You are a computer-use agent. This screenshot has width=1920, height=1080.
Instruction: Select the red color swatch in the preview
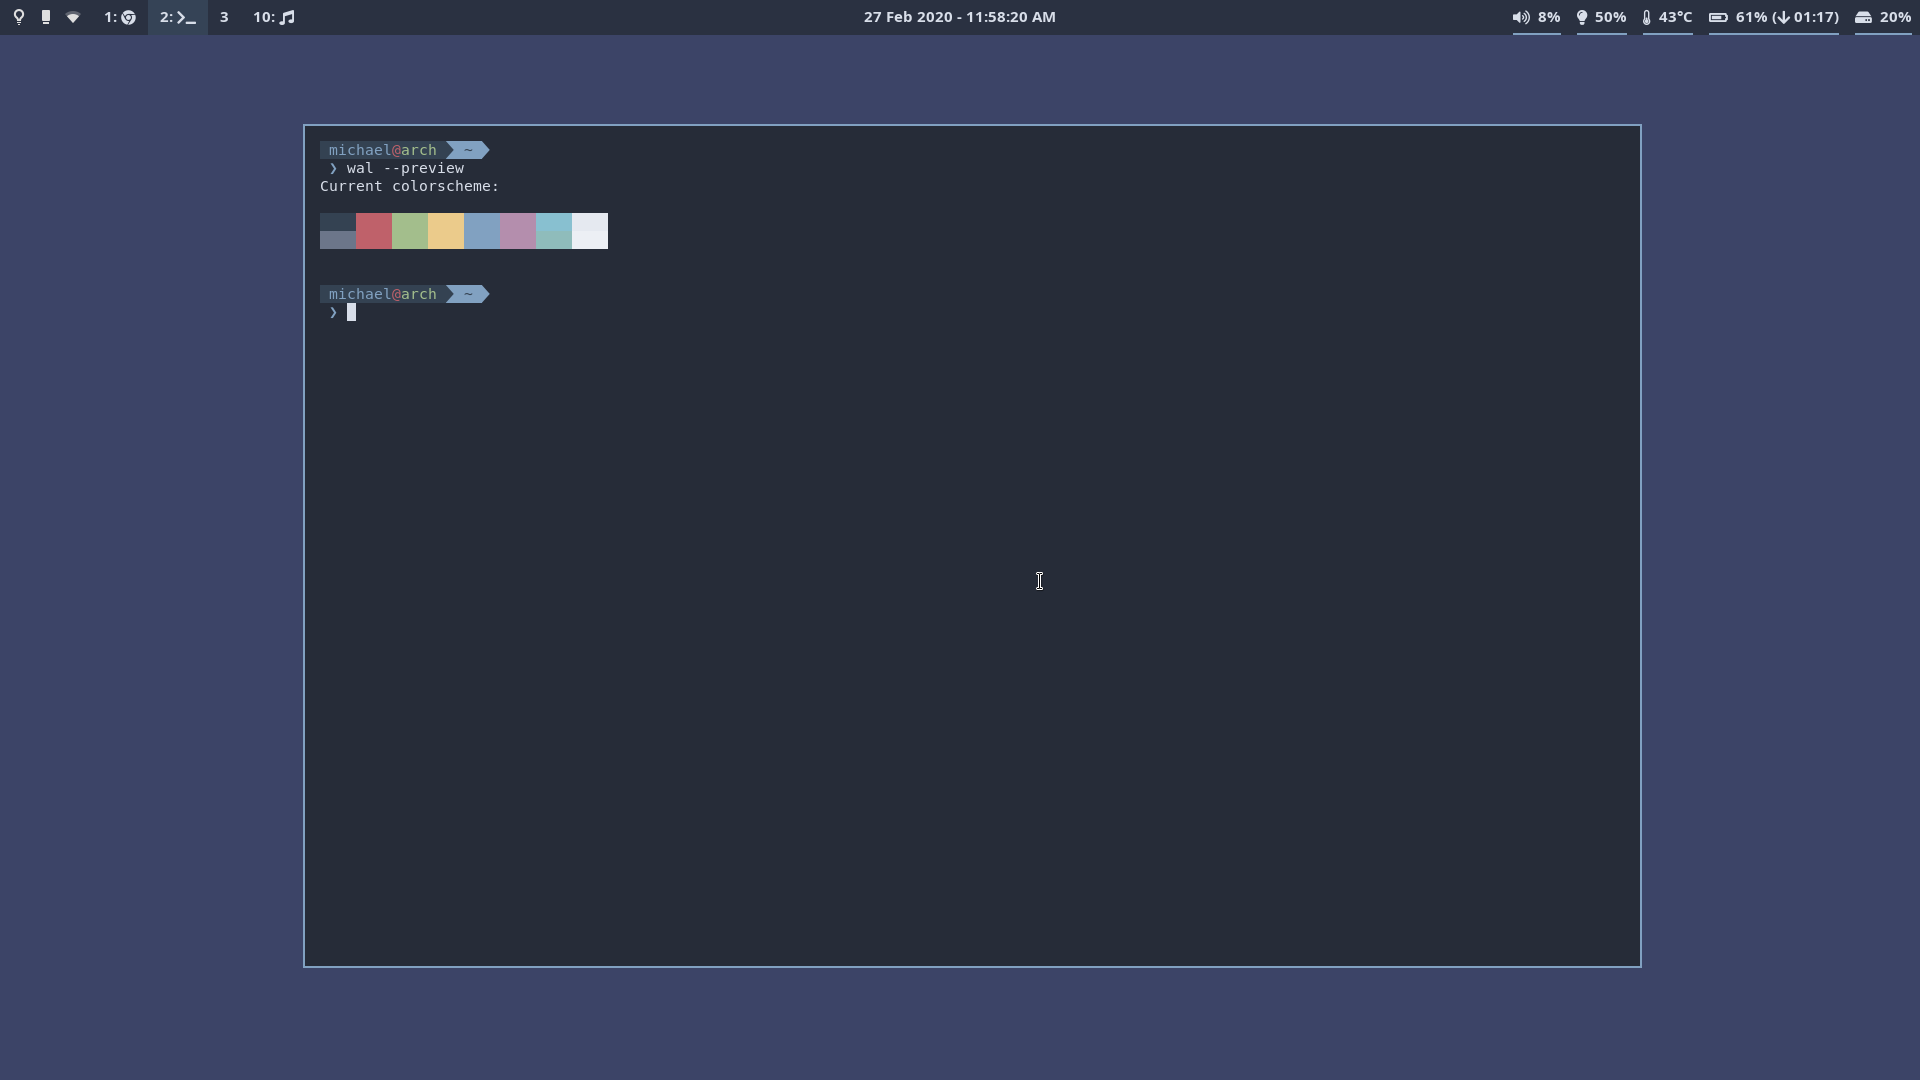(373, 231)
